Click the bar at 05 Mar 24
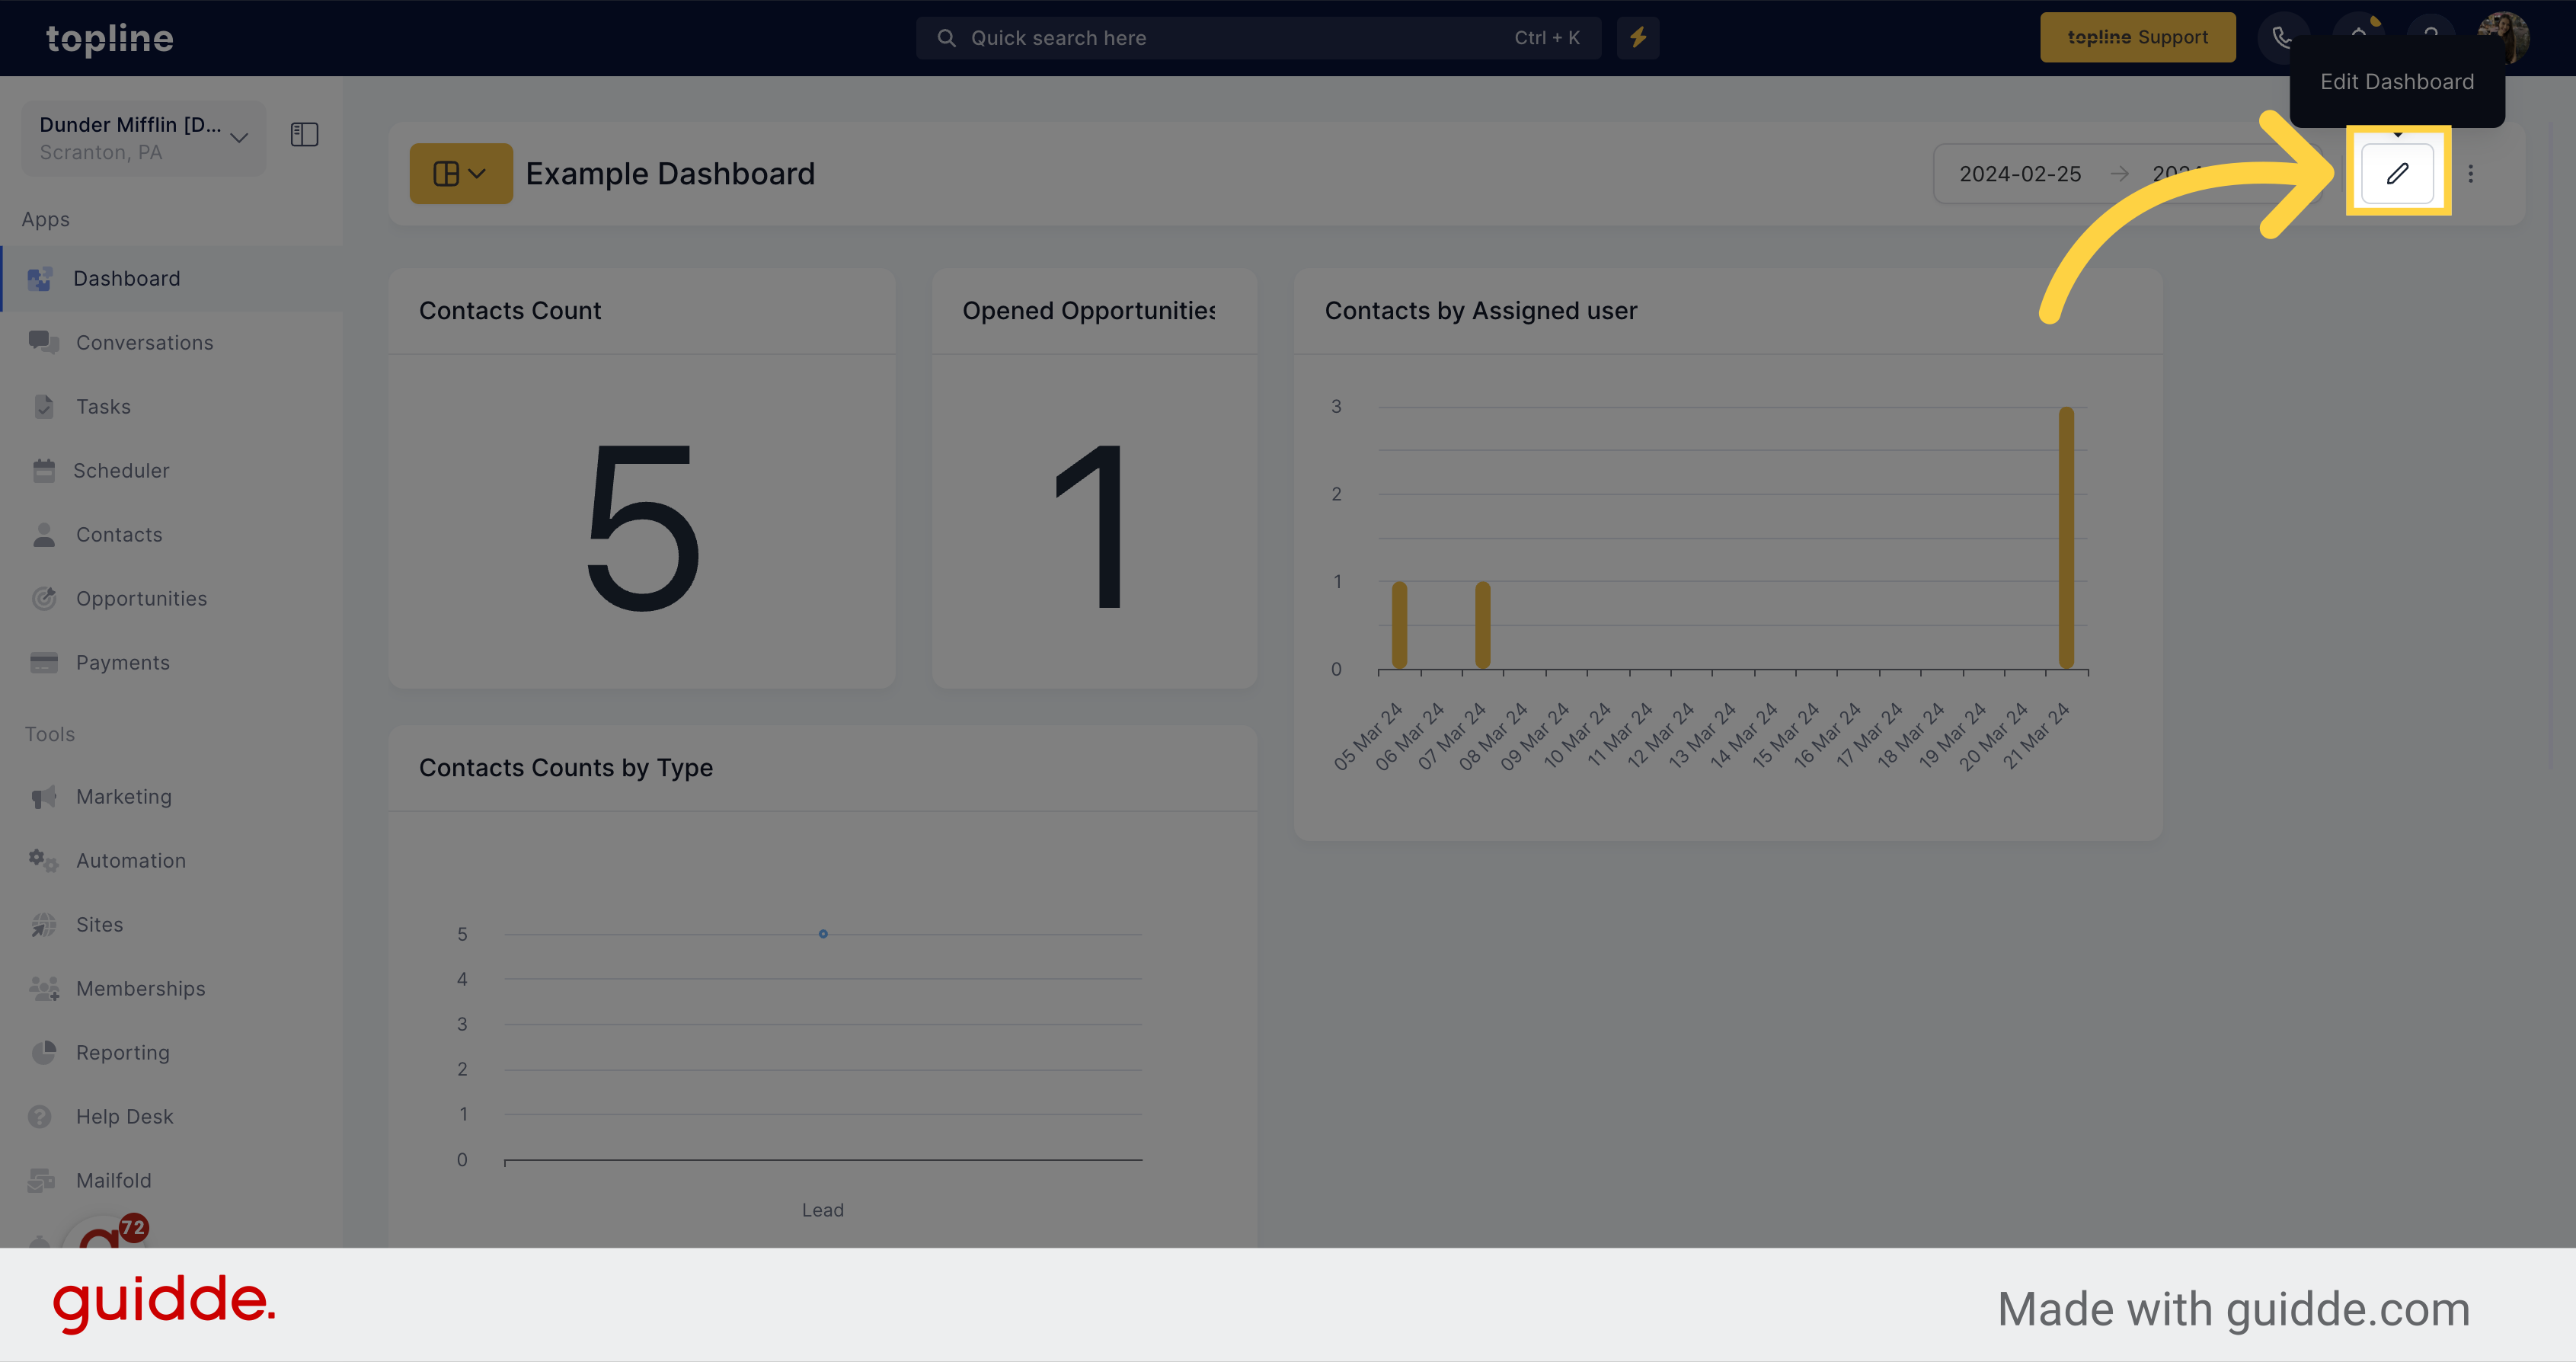 click(1399, 625)
